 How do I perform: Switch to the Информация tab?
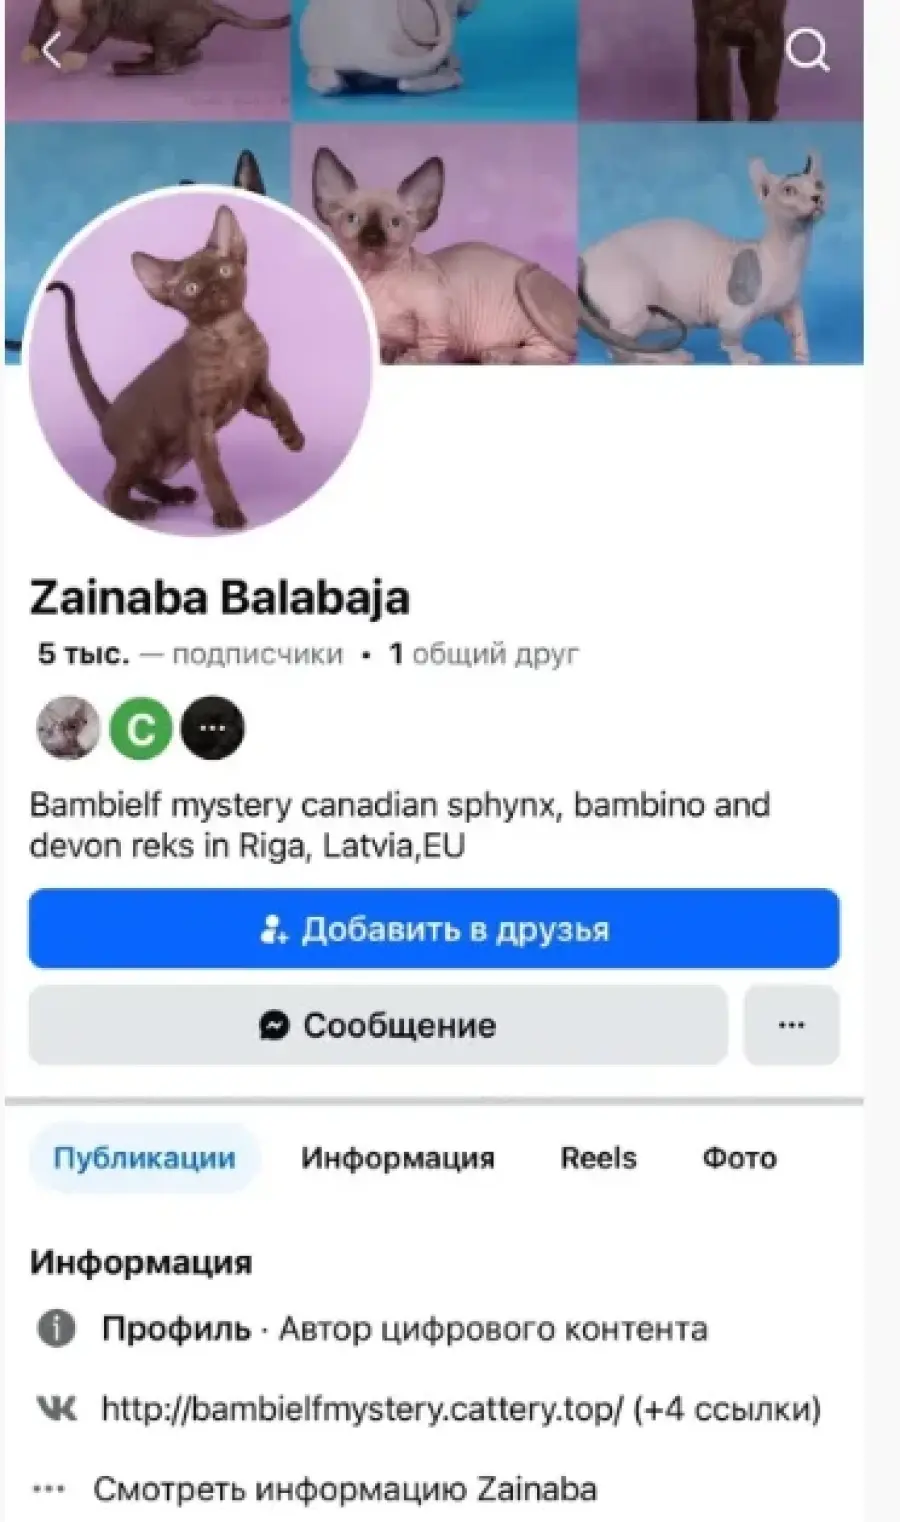click(398, 1158)
